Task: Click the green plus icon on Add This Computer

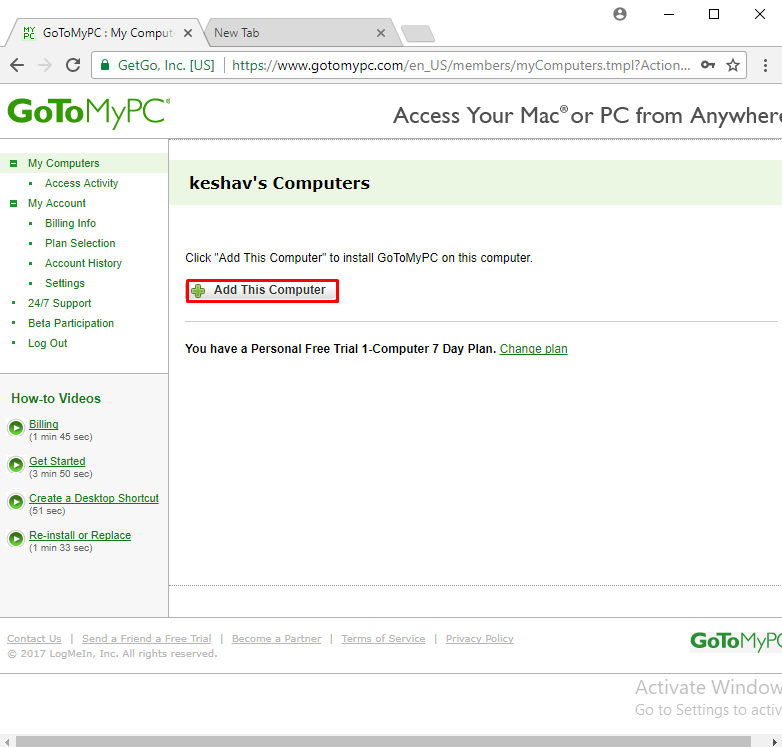Action: (198, 291)
